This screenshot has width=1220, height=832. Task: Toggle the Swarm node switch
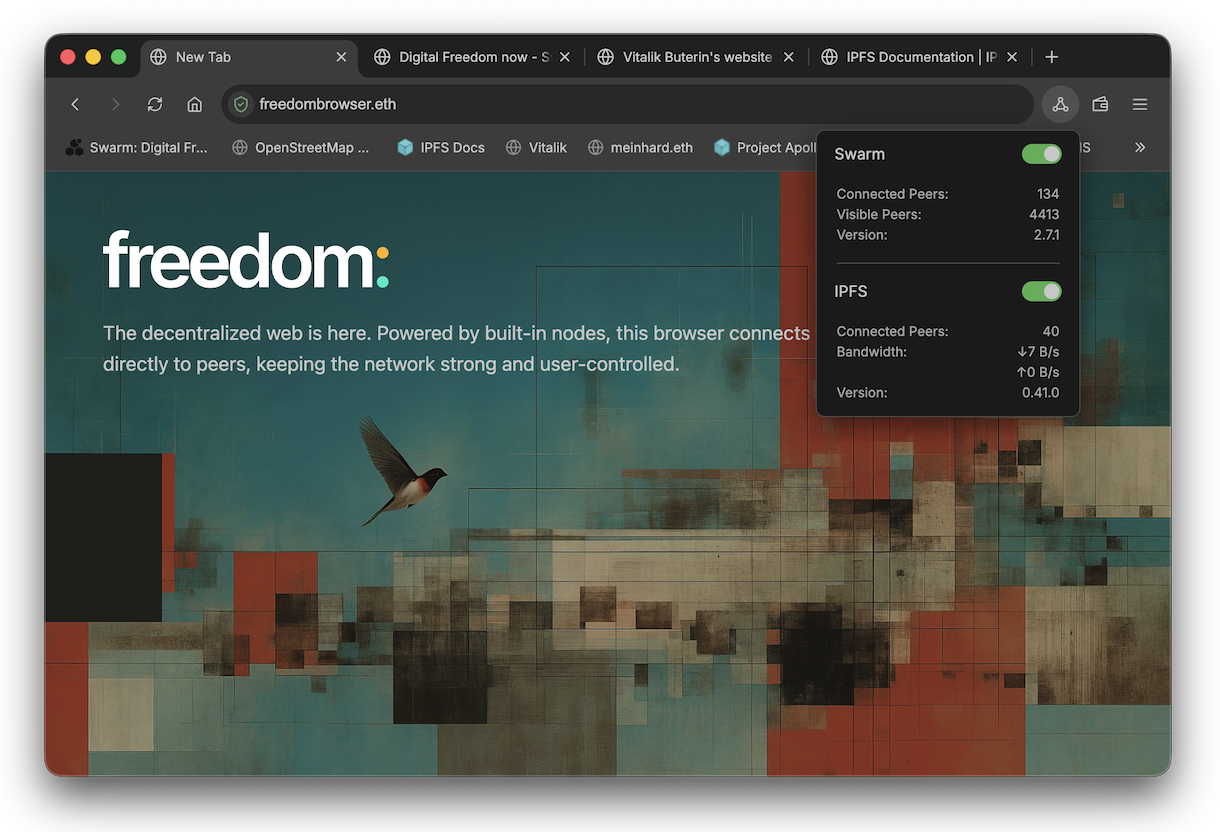point(1042,154)
